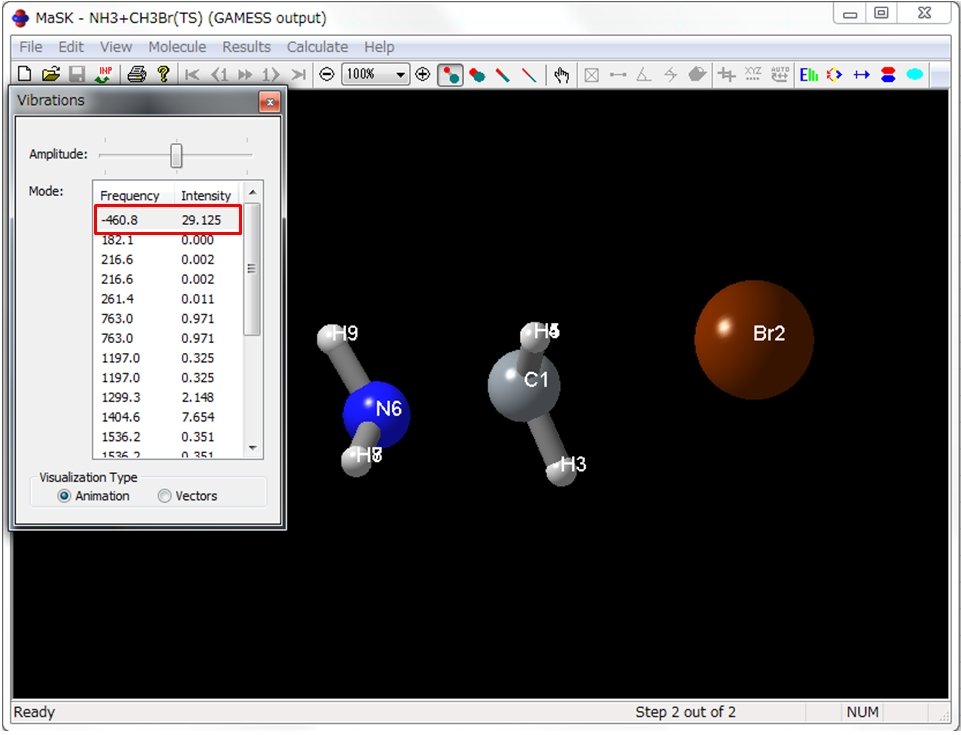The image size is (961, 735).
Task: Export the INP input file
Action: [x=105, y=74]
